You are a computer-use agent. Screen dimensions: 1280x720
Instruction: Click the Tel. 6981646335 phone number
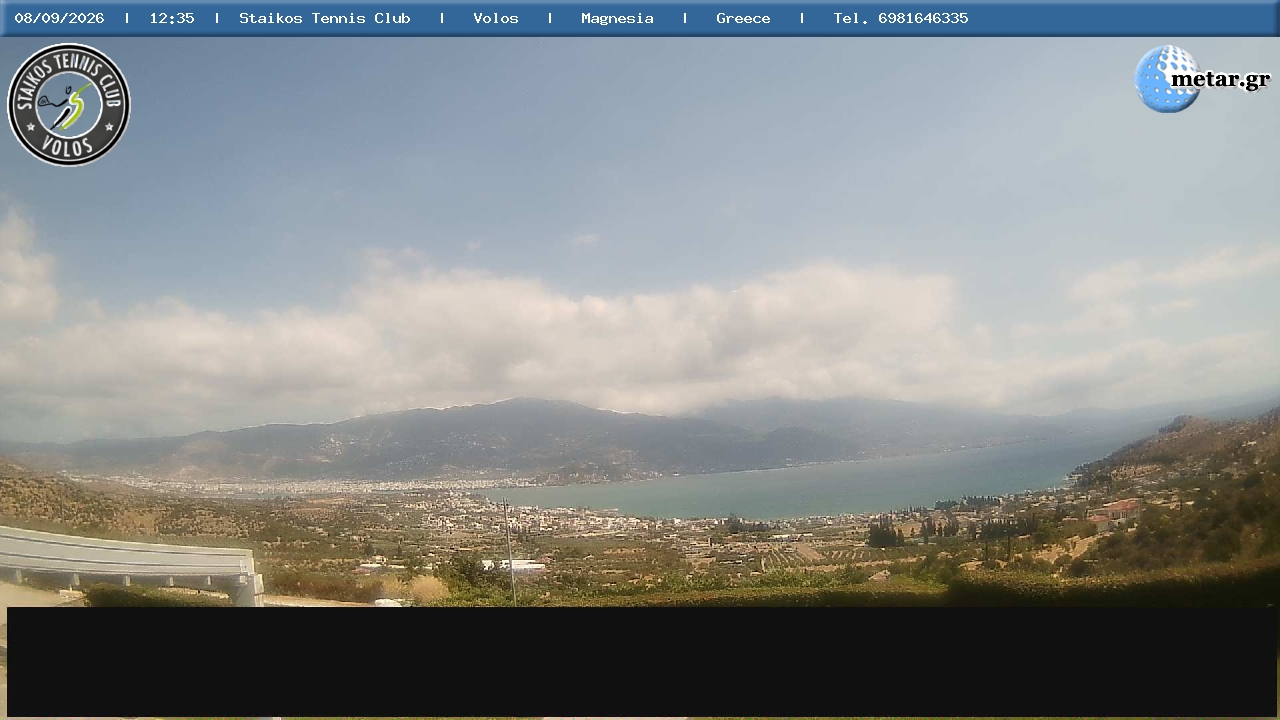click(901, 18)
